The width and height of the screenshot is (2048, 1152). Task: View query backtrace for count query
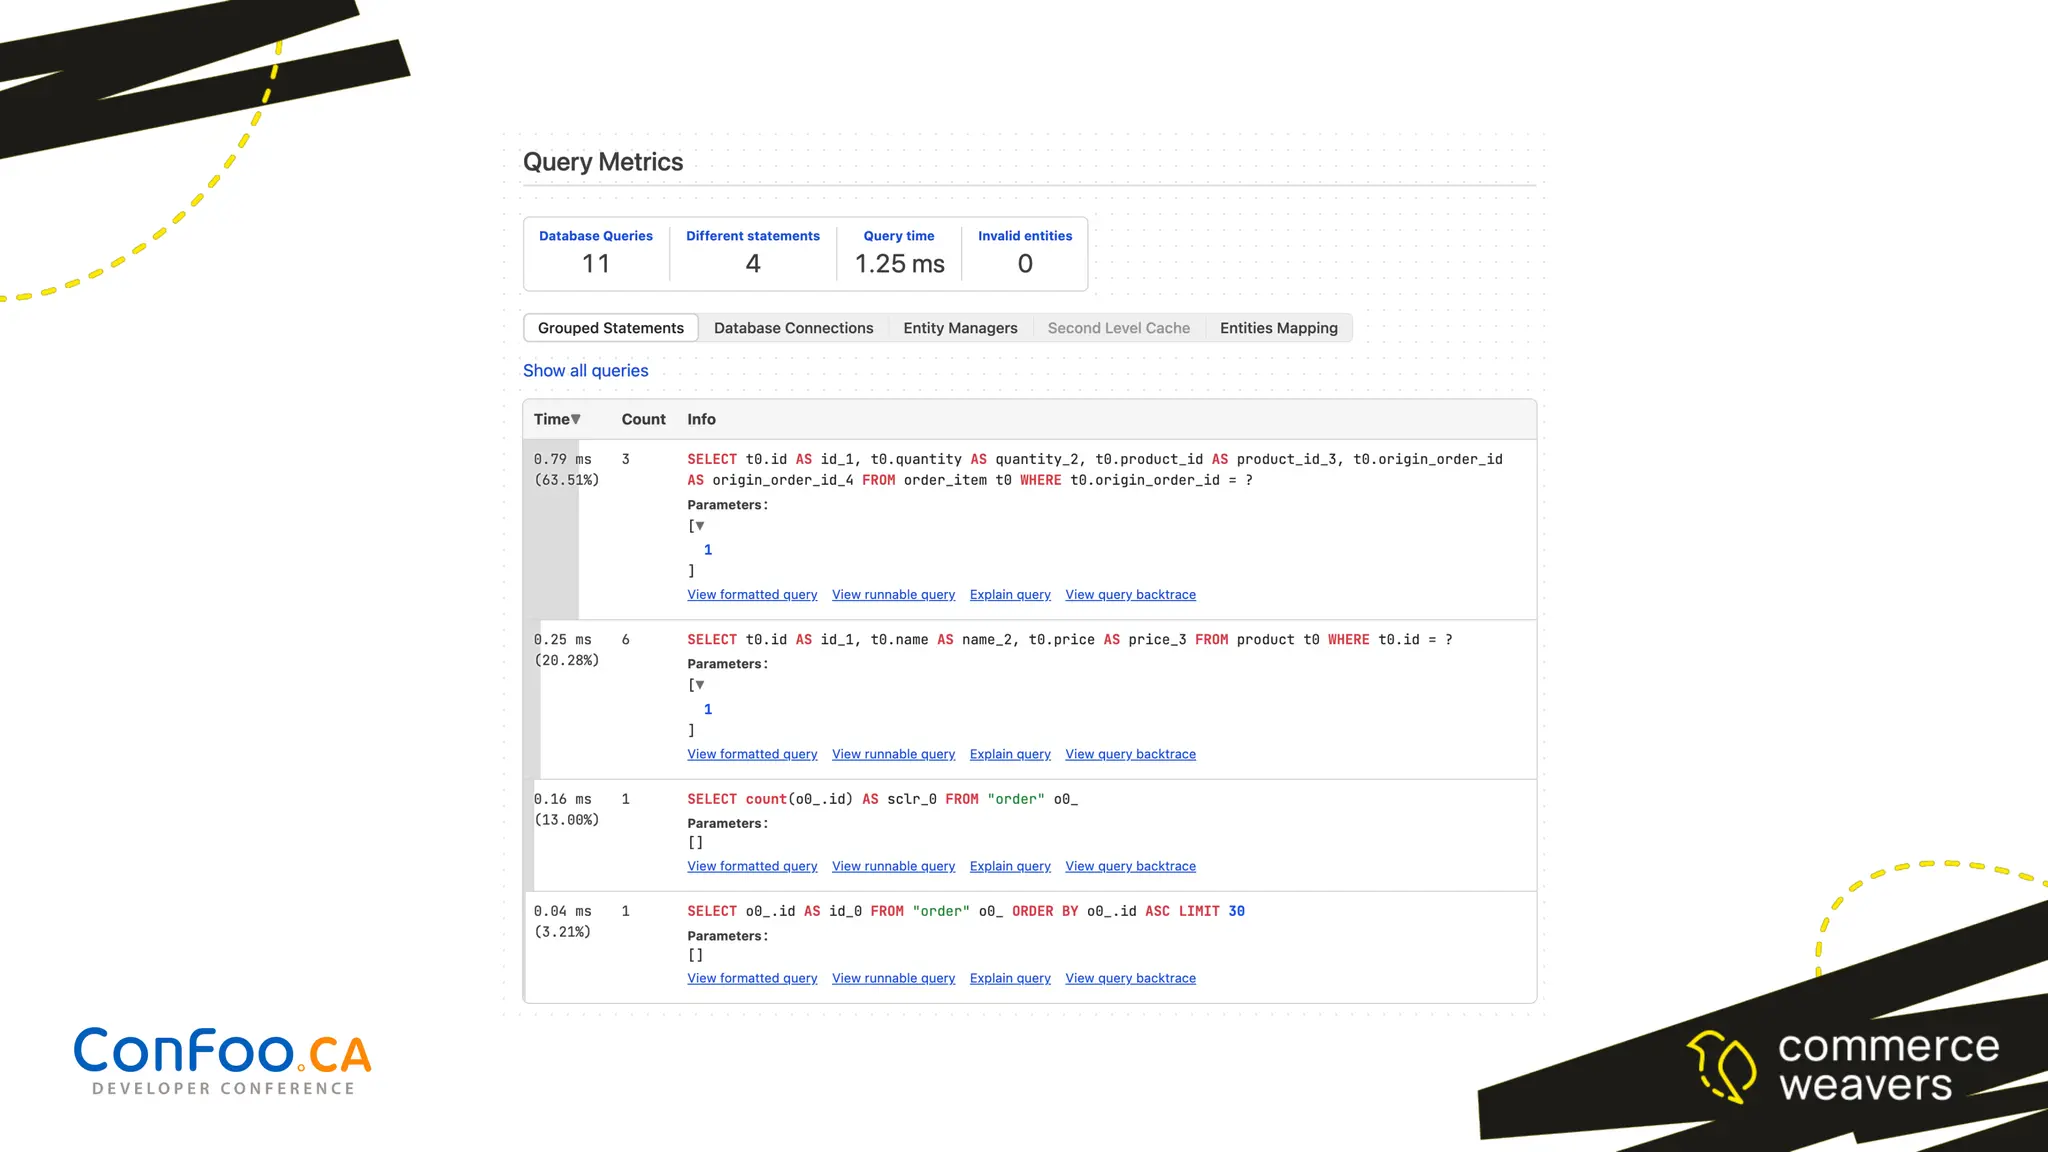coord(1130,867)
